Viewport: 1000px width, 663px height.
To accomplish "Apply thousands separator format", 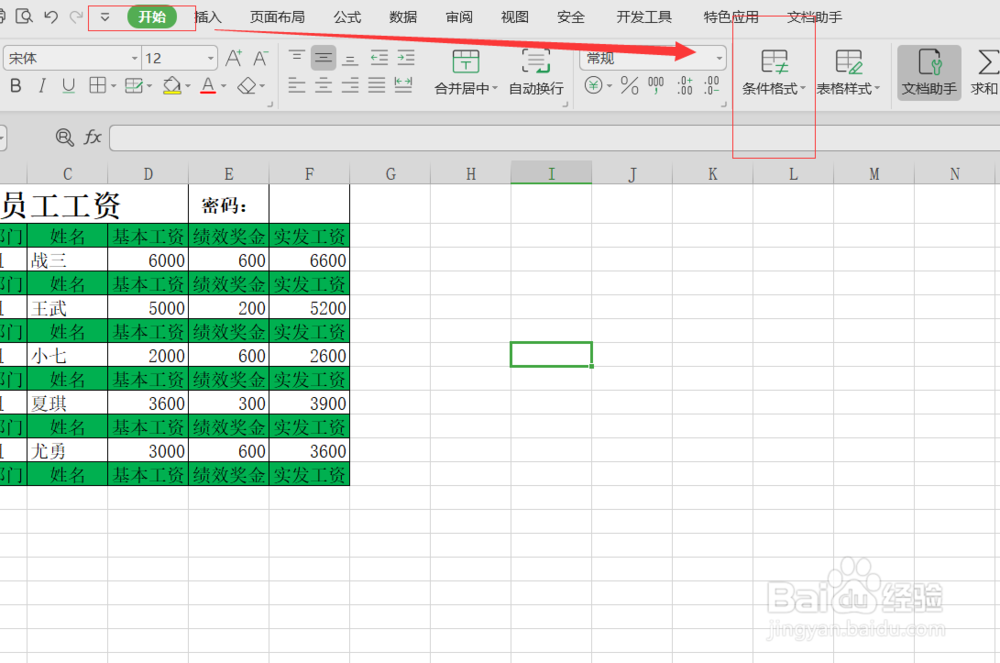I will tap(656, 85).
